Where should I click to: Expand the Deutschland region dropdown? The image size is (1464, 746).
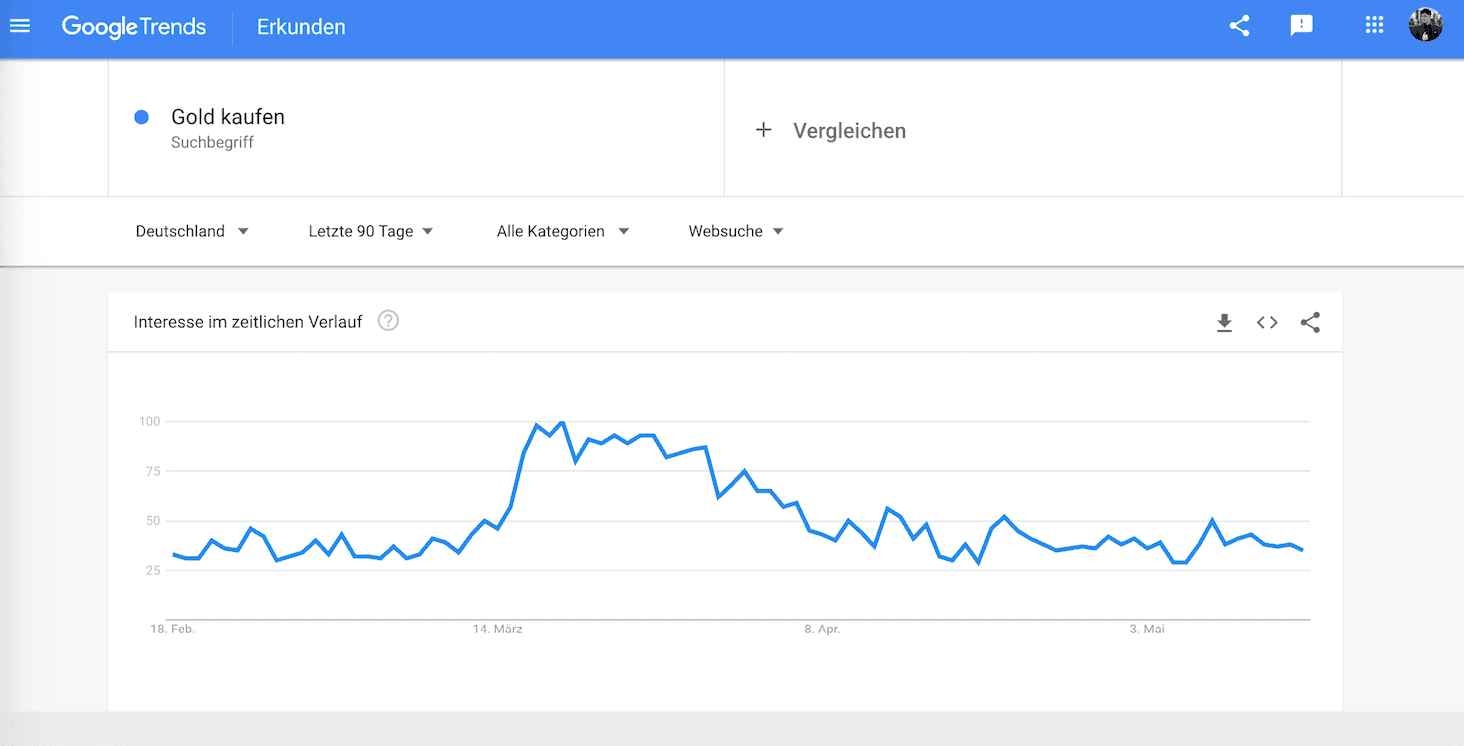(x=192, y=231)
